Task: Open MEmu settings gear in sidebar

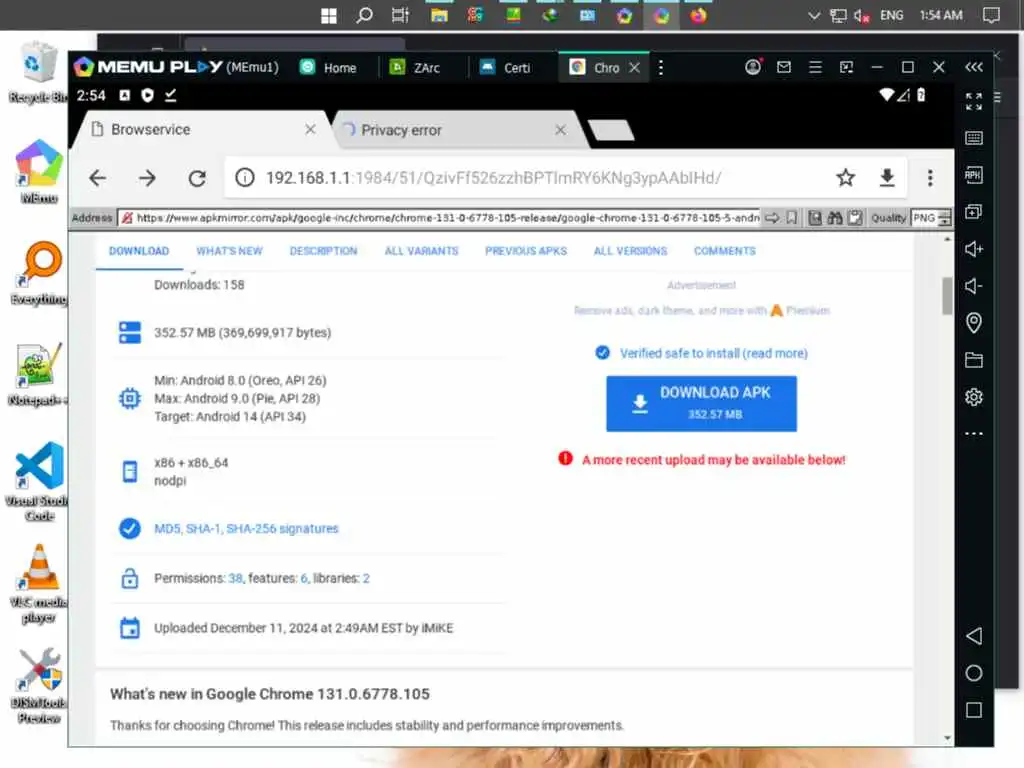Action: tap(973, 397)
